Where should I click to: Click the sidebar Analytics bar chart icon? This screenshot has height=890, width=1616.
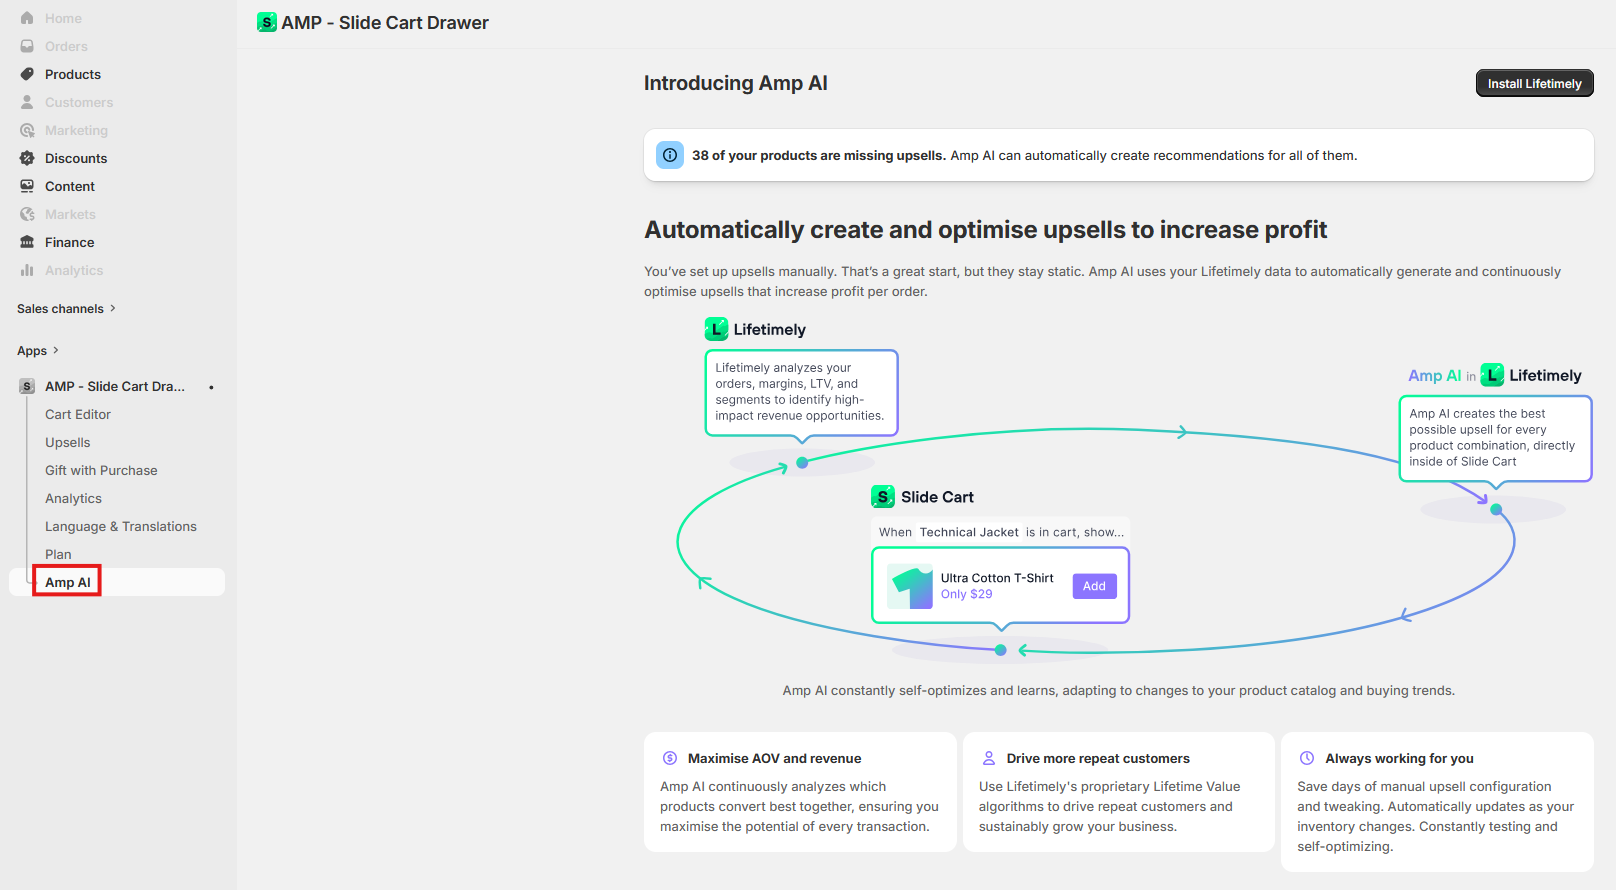[x=27, y=270]
